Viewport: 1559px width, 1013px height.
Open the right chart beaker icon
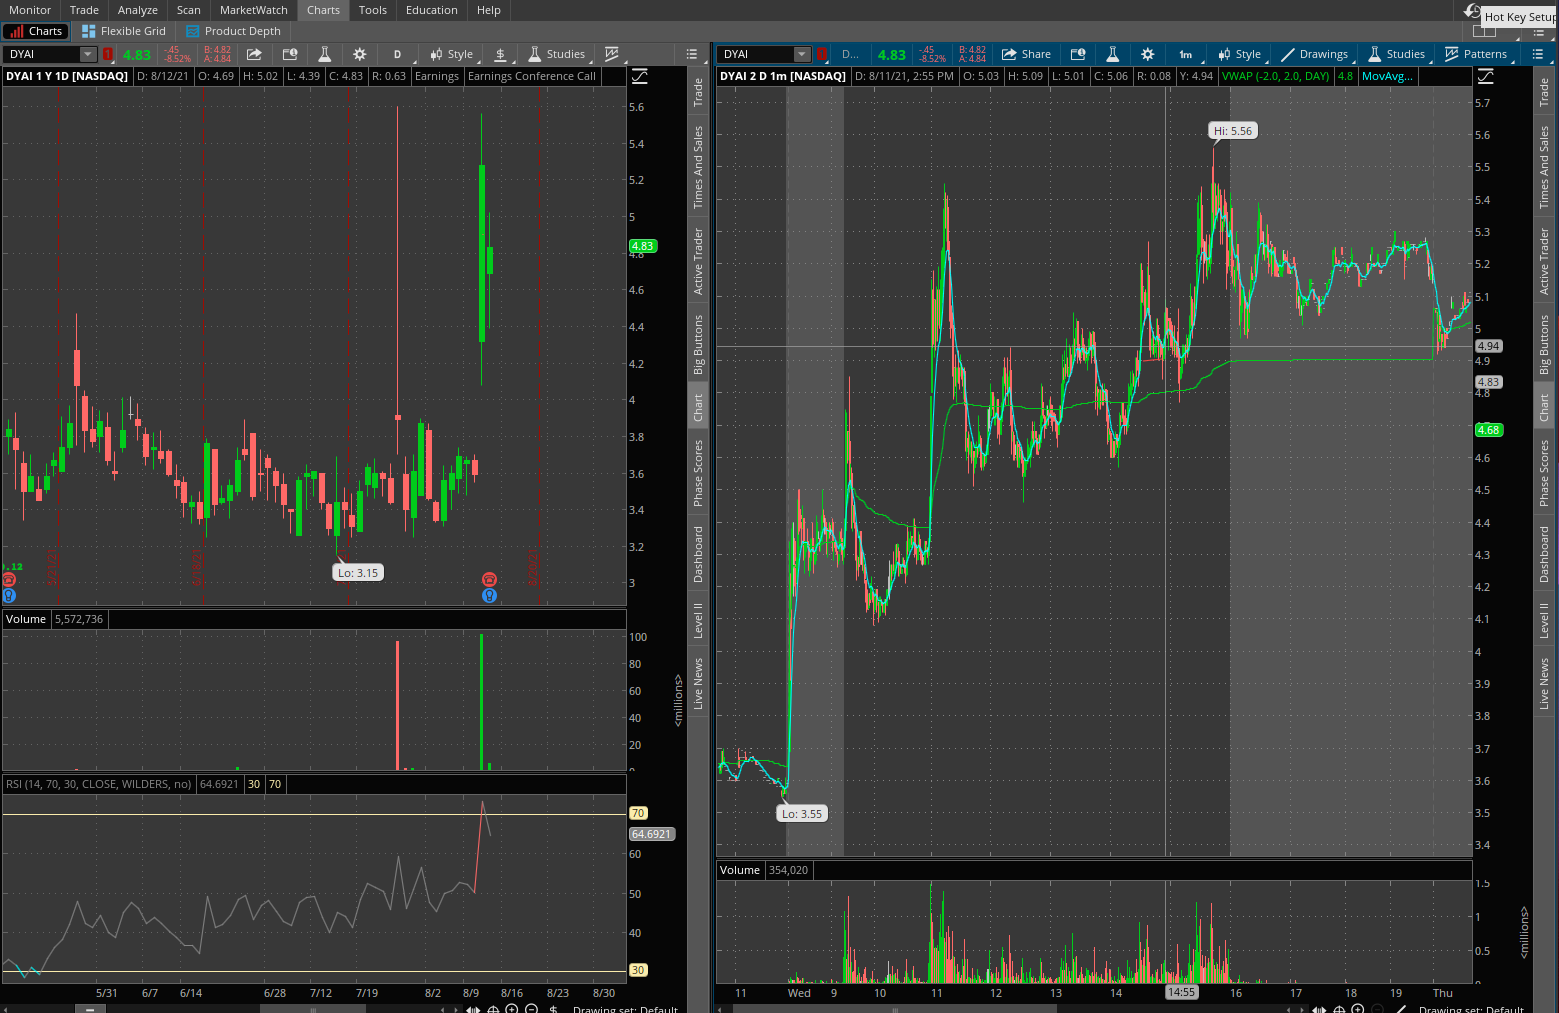[1112, 54]
